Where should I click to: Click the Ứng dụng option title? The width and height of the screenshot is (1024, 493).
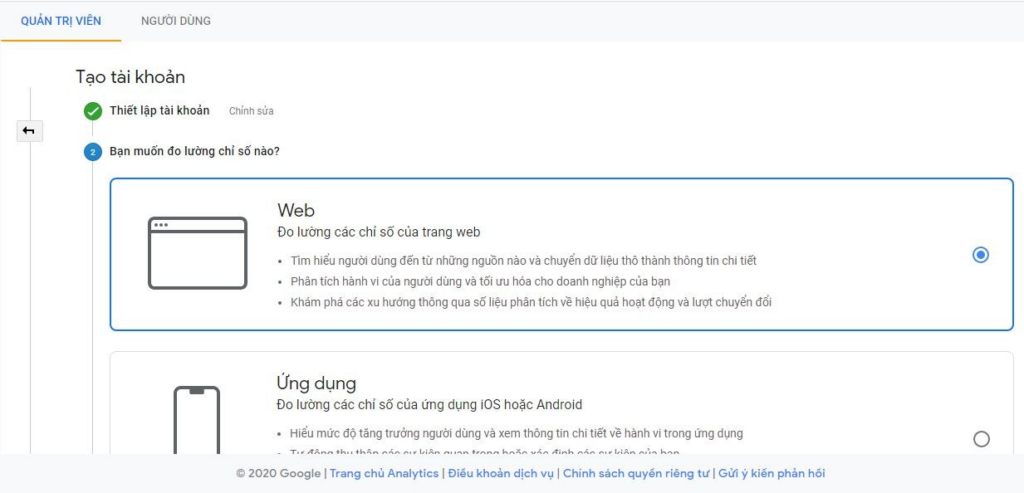point(316,383)
